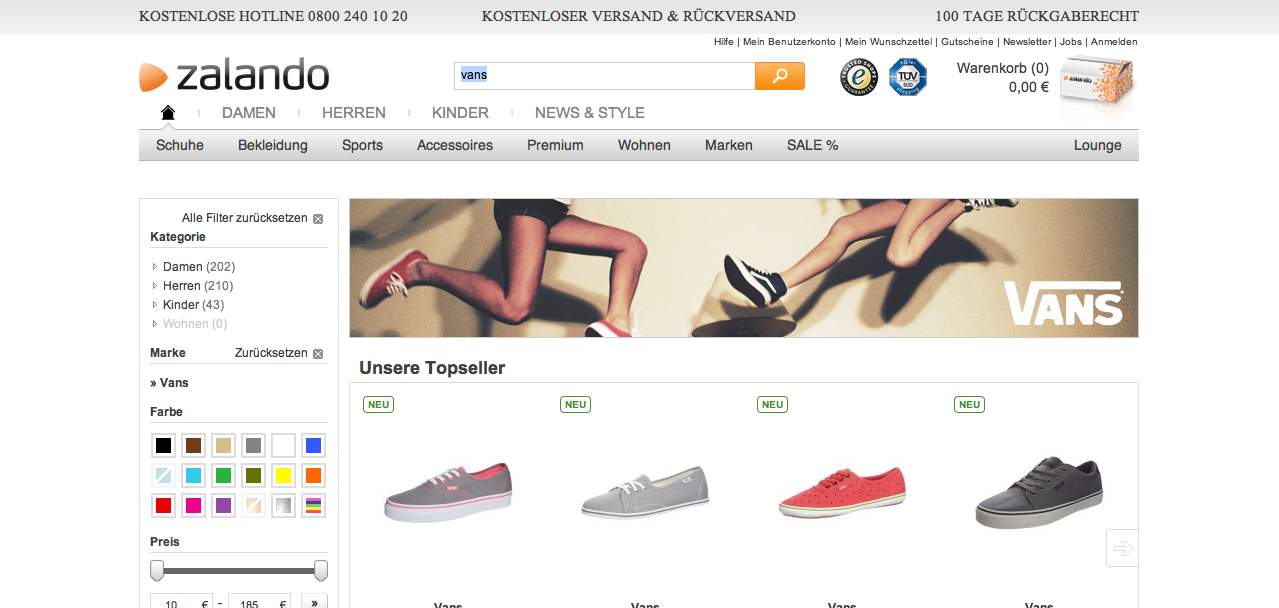Open the Mein Wunschzettel link
Screen dimensions: 1279x608
tap(888, 42)
